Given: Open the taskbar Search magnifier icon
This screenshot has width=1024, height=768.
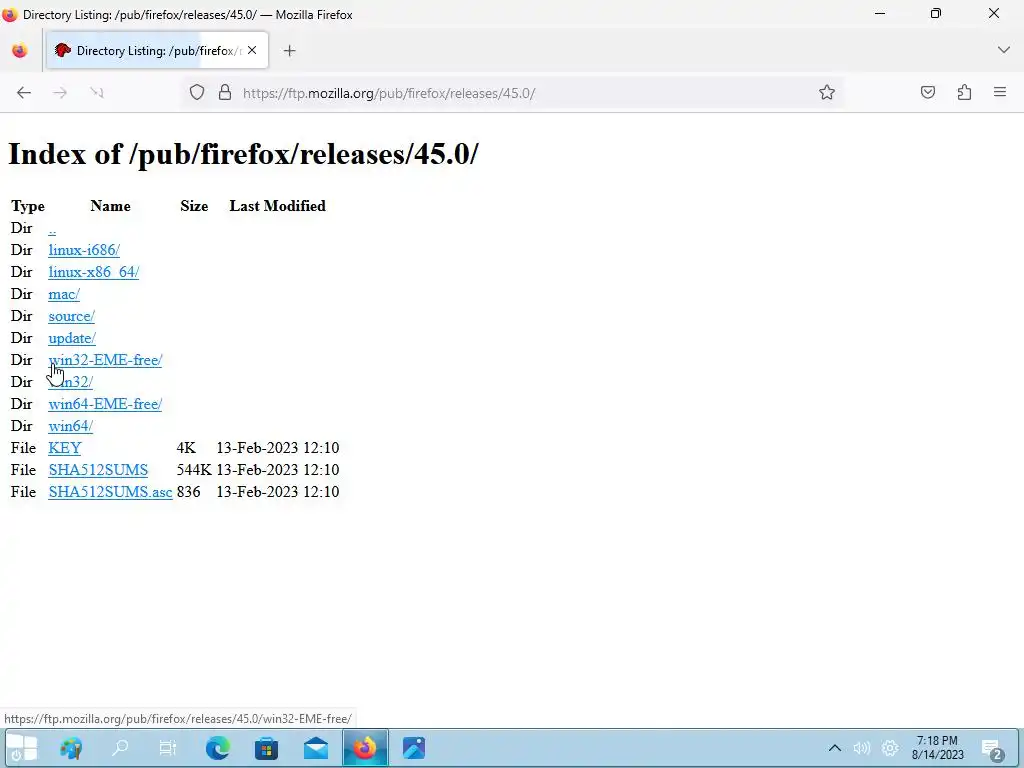Looking at the screenshot, I should coord(120,748).
